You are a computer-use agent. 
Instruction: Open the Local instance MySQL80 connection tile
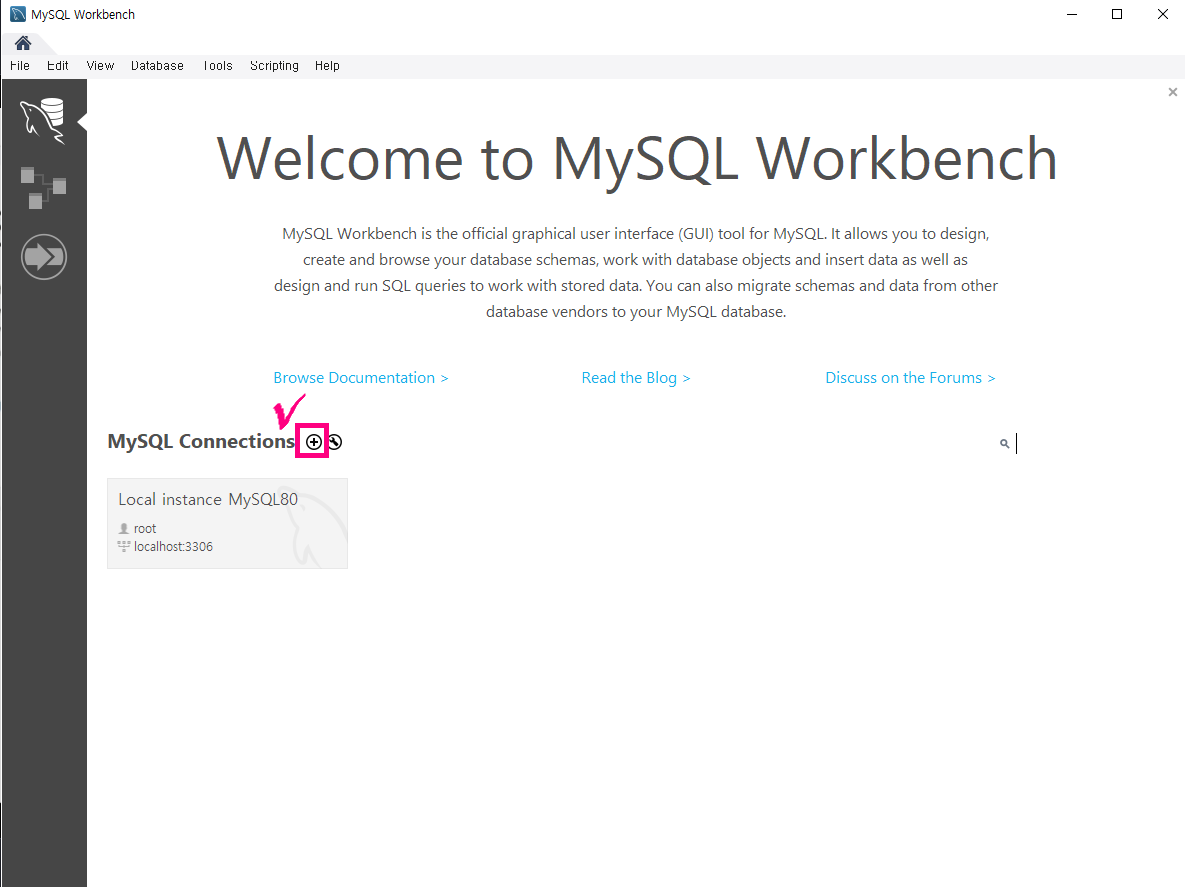pyautogui.click(x=227, y=523)
